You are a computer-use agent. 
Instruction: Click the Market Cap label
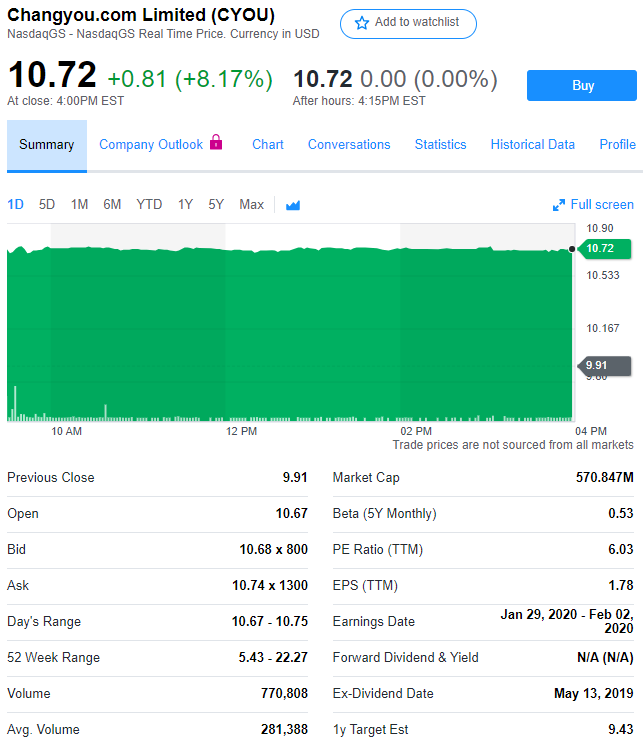pyautogui.click(x=366, y=477)
